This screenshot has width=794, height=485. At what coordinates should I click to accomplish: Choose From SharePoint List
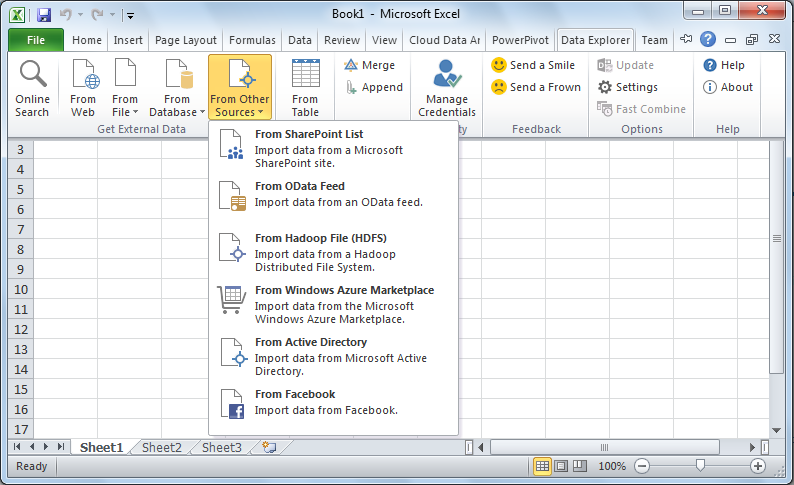[x=333, y=148]
